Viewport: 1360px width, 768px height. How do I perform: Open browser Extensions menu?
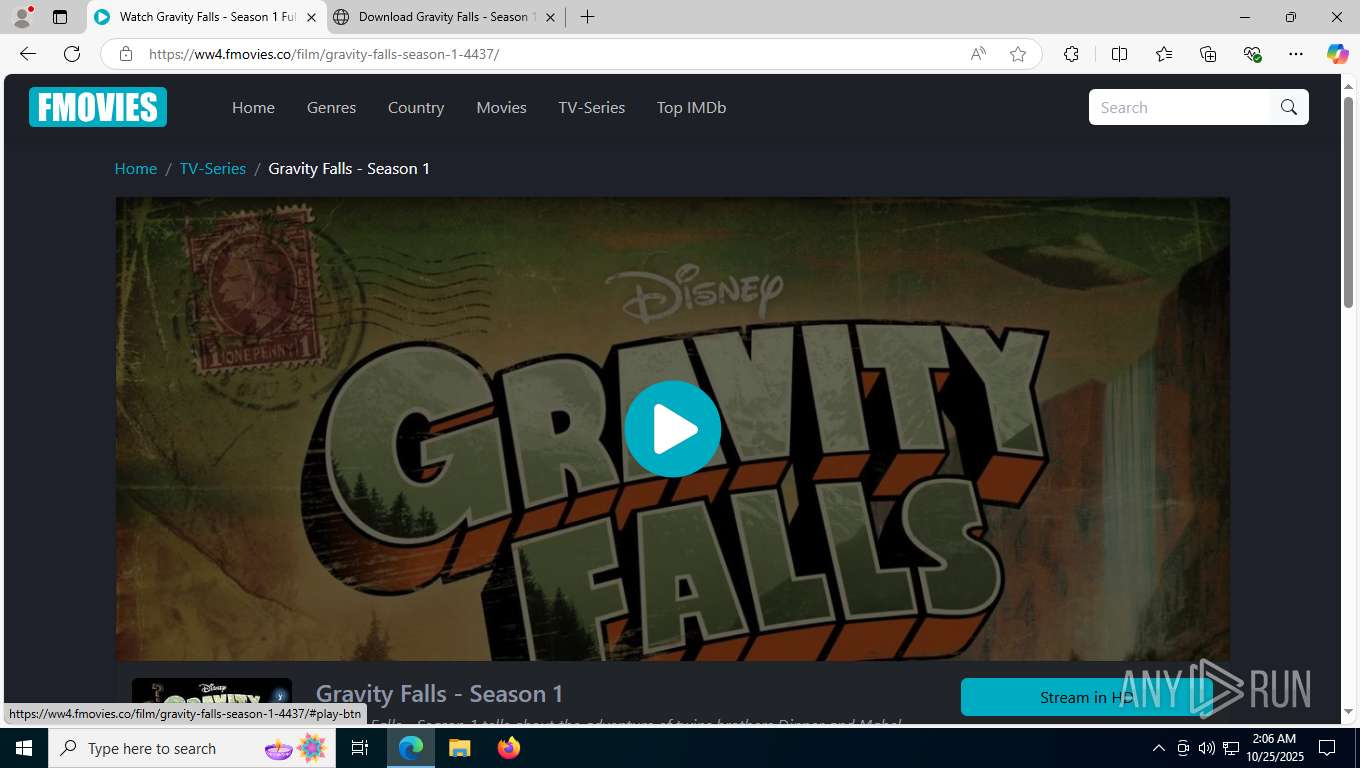pos(1071,54)
